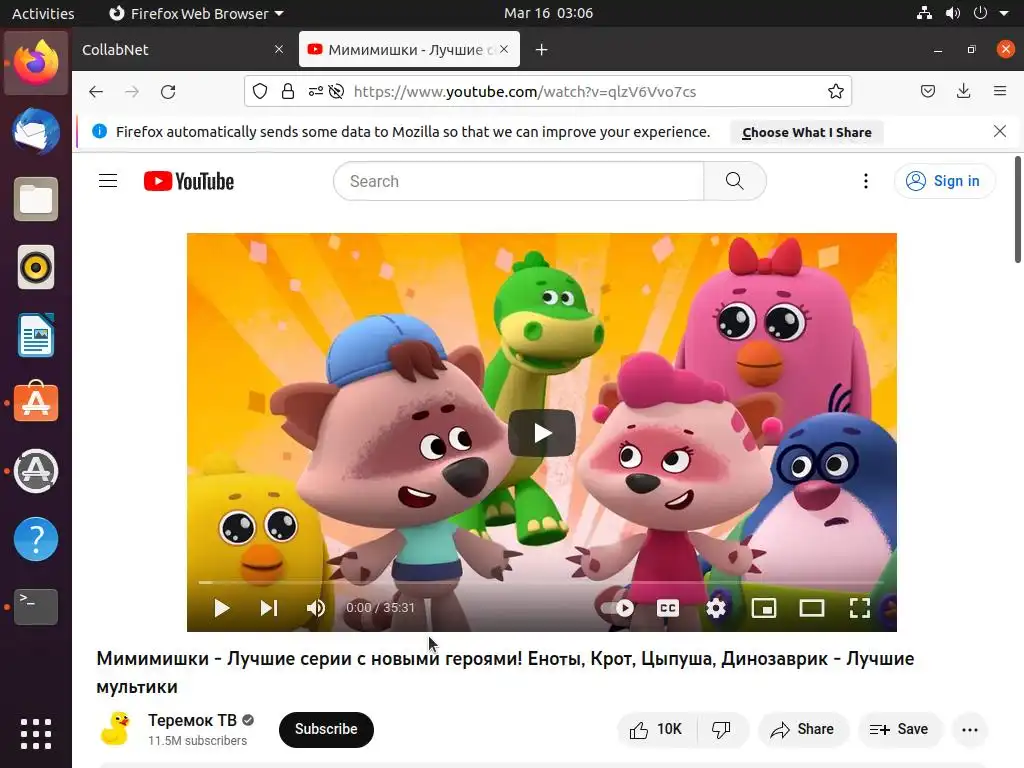Switch to theater mode
The image size is (1024, 768).
click(x=812, y=608)
